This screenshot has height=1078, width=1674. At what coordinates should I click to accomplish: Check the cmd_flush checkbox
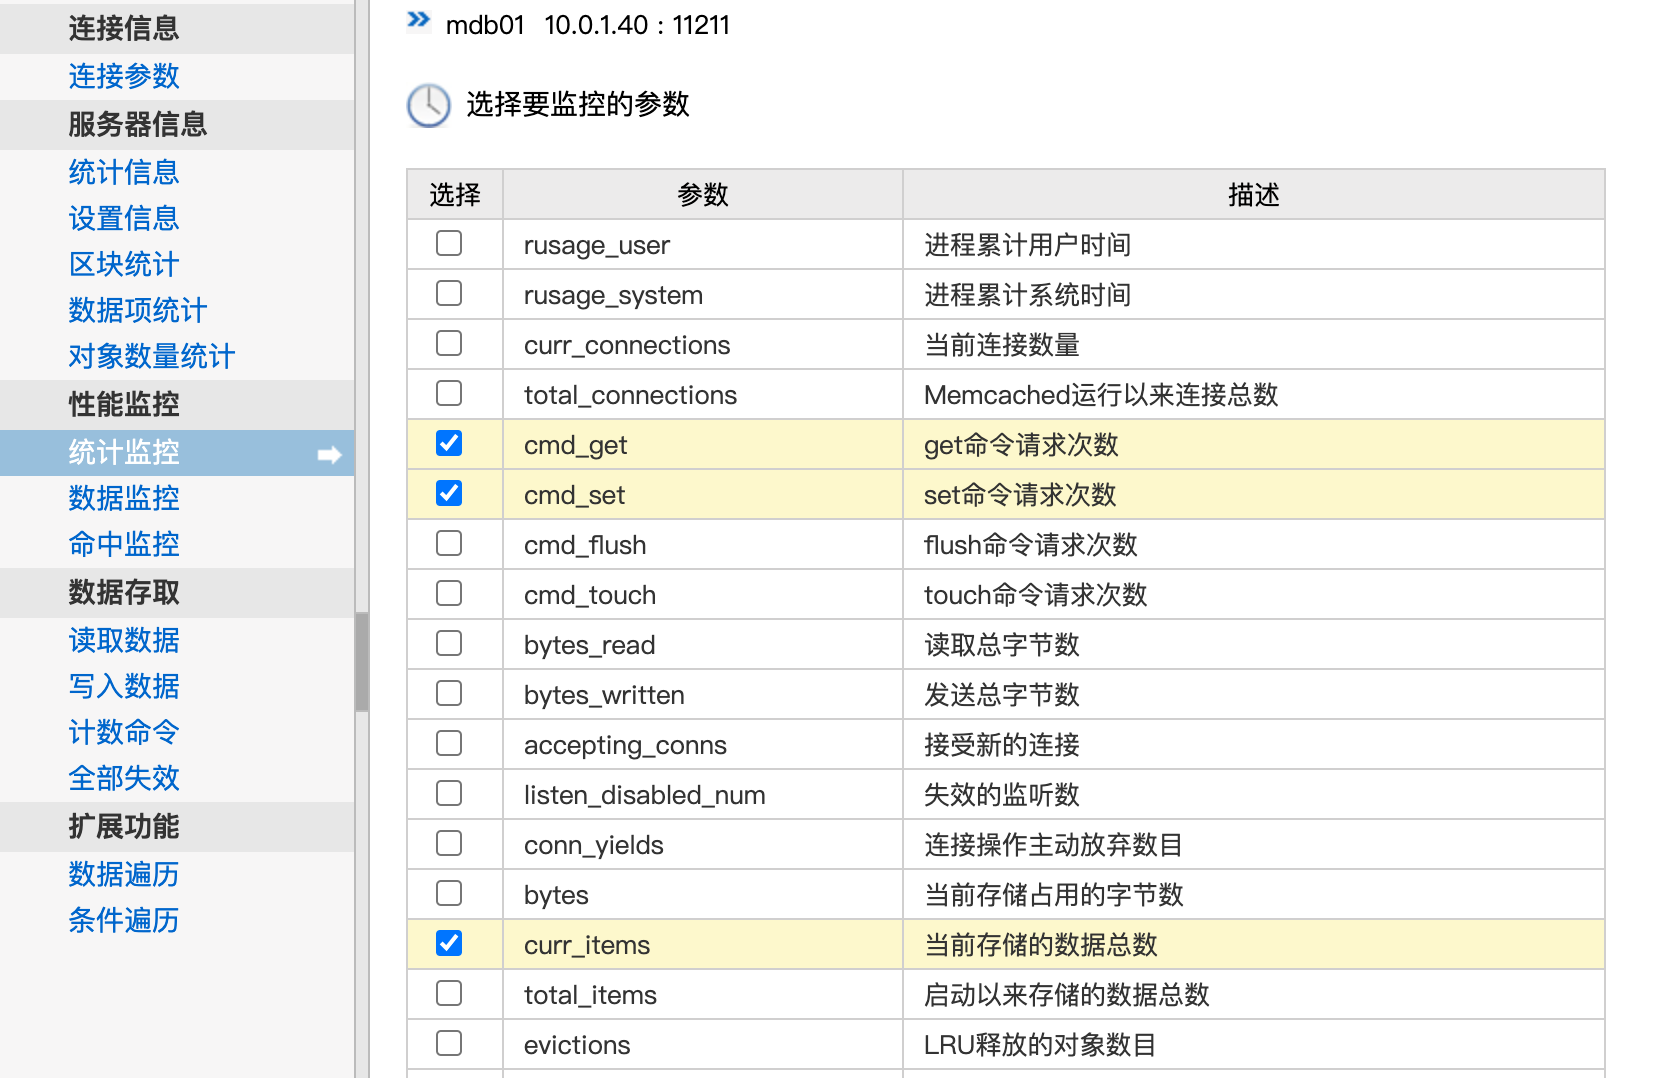[x=449, y=543]
